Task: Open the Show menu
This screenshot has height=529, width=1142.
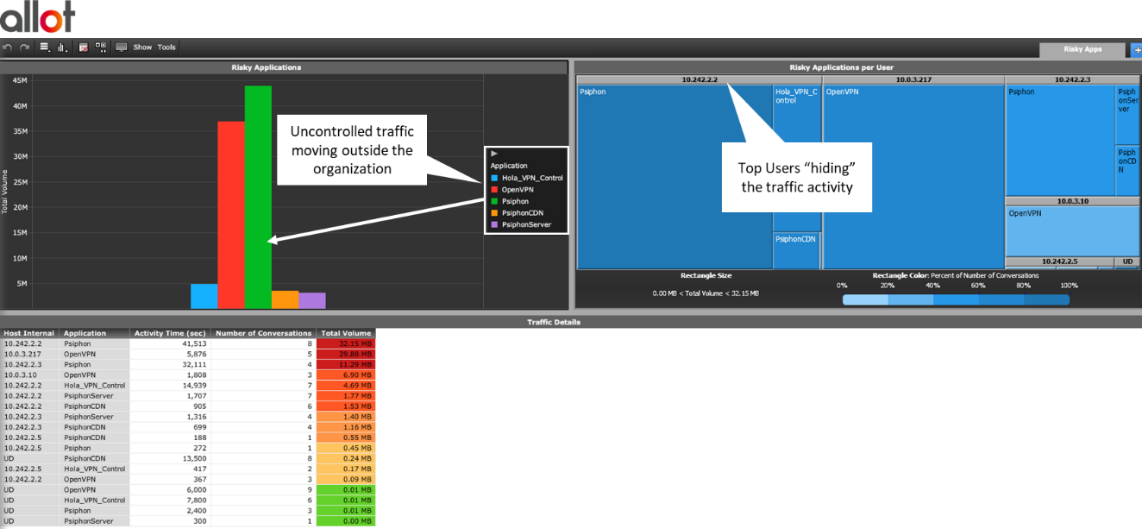Action: (143, 47)
